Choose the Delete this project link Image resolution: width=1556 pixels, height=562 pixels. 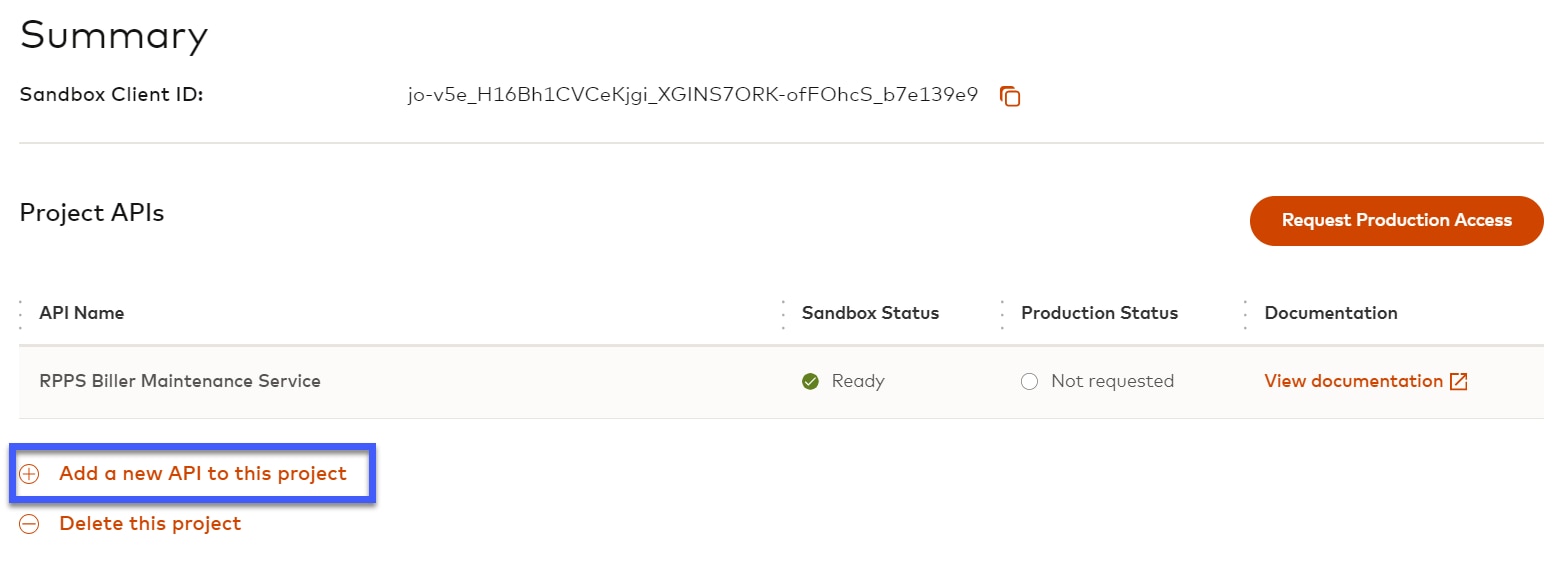pyautogui.click(x=150, y=523)
